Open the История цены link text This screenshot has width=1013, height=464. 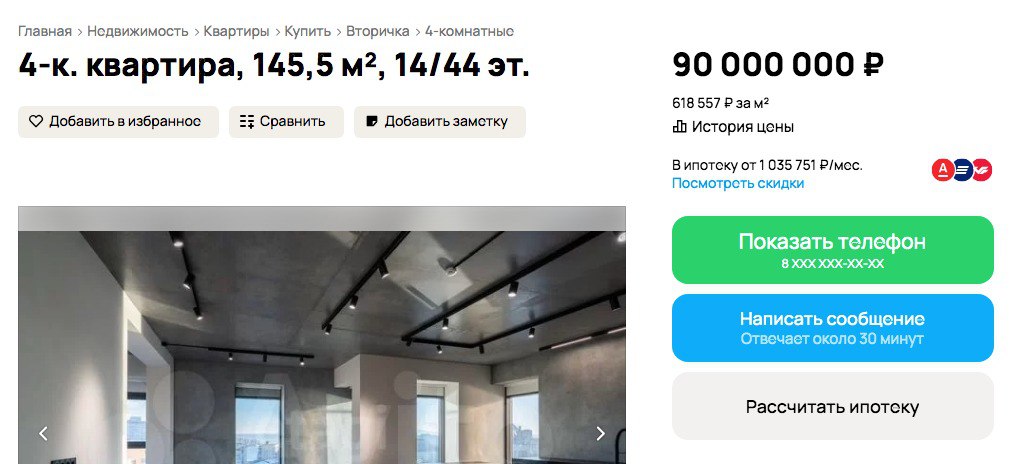pos(743,127)
